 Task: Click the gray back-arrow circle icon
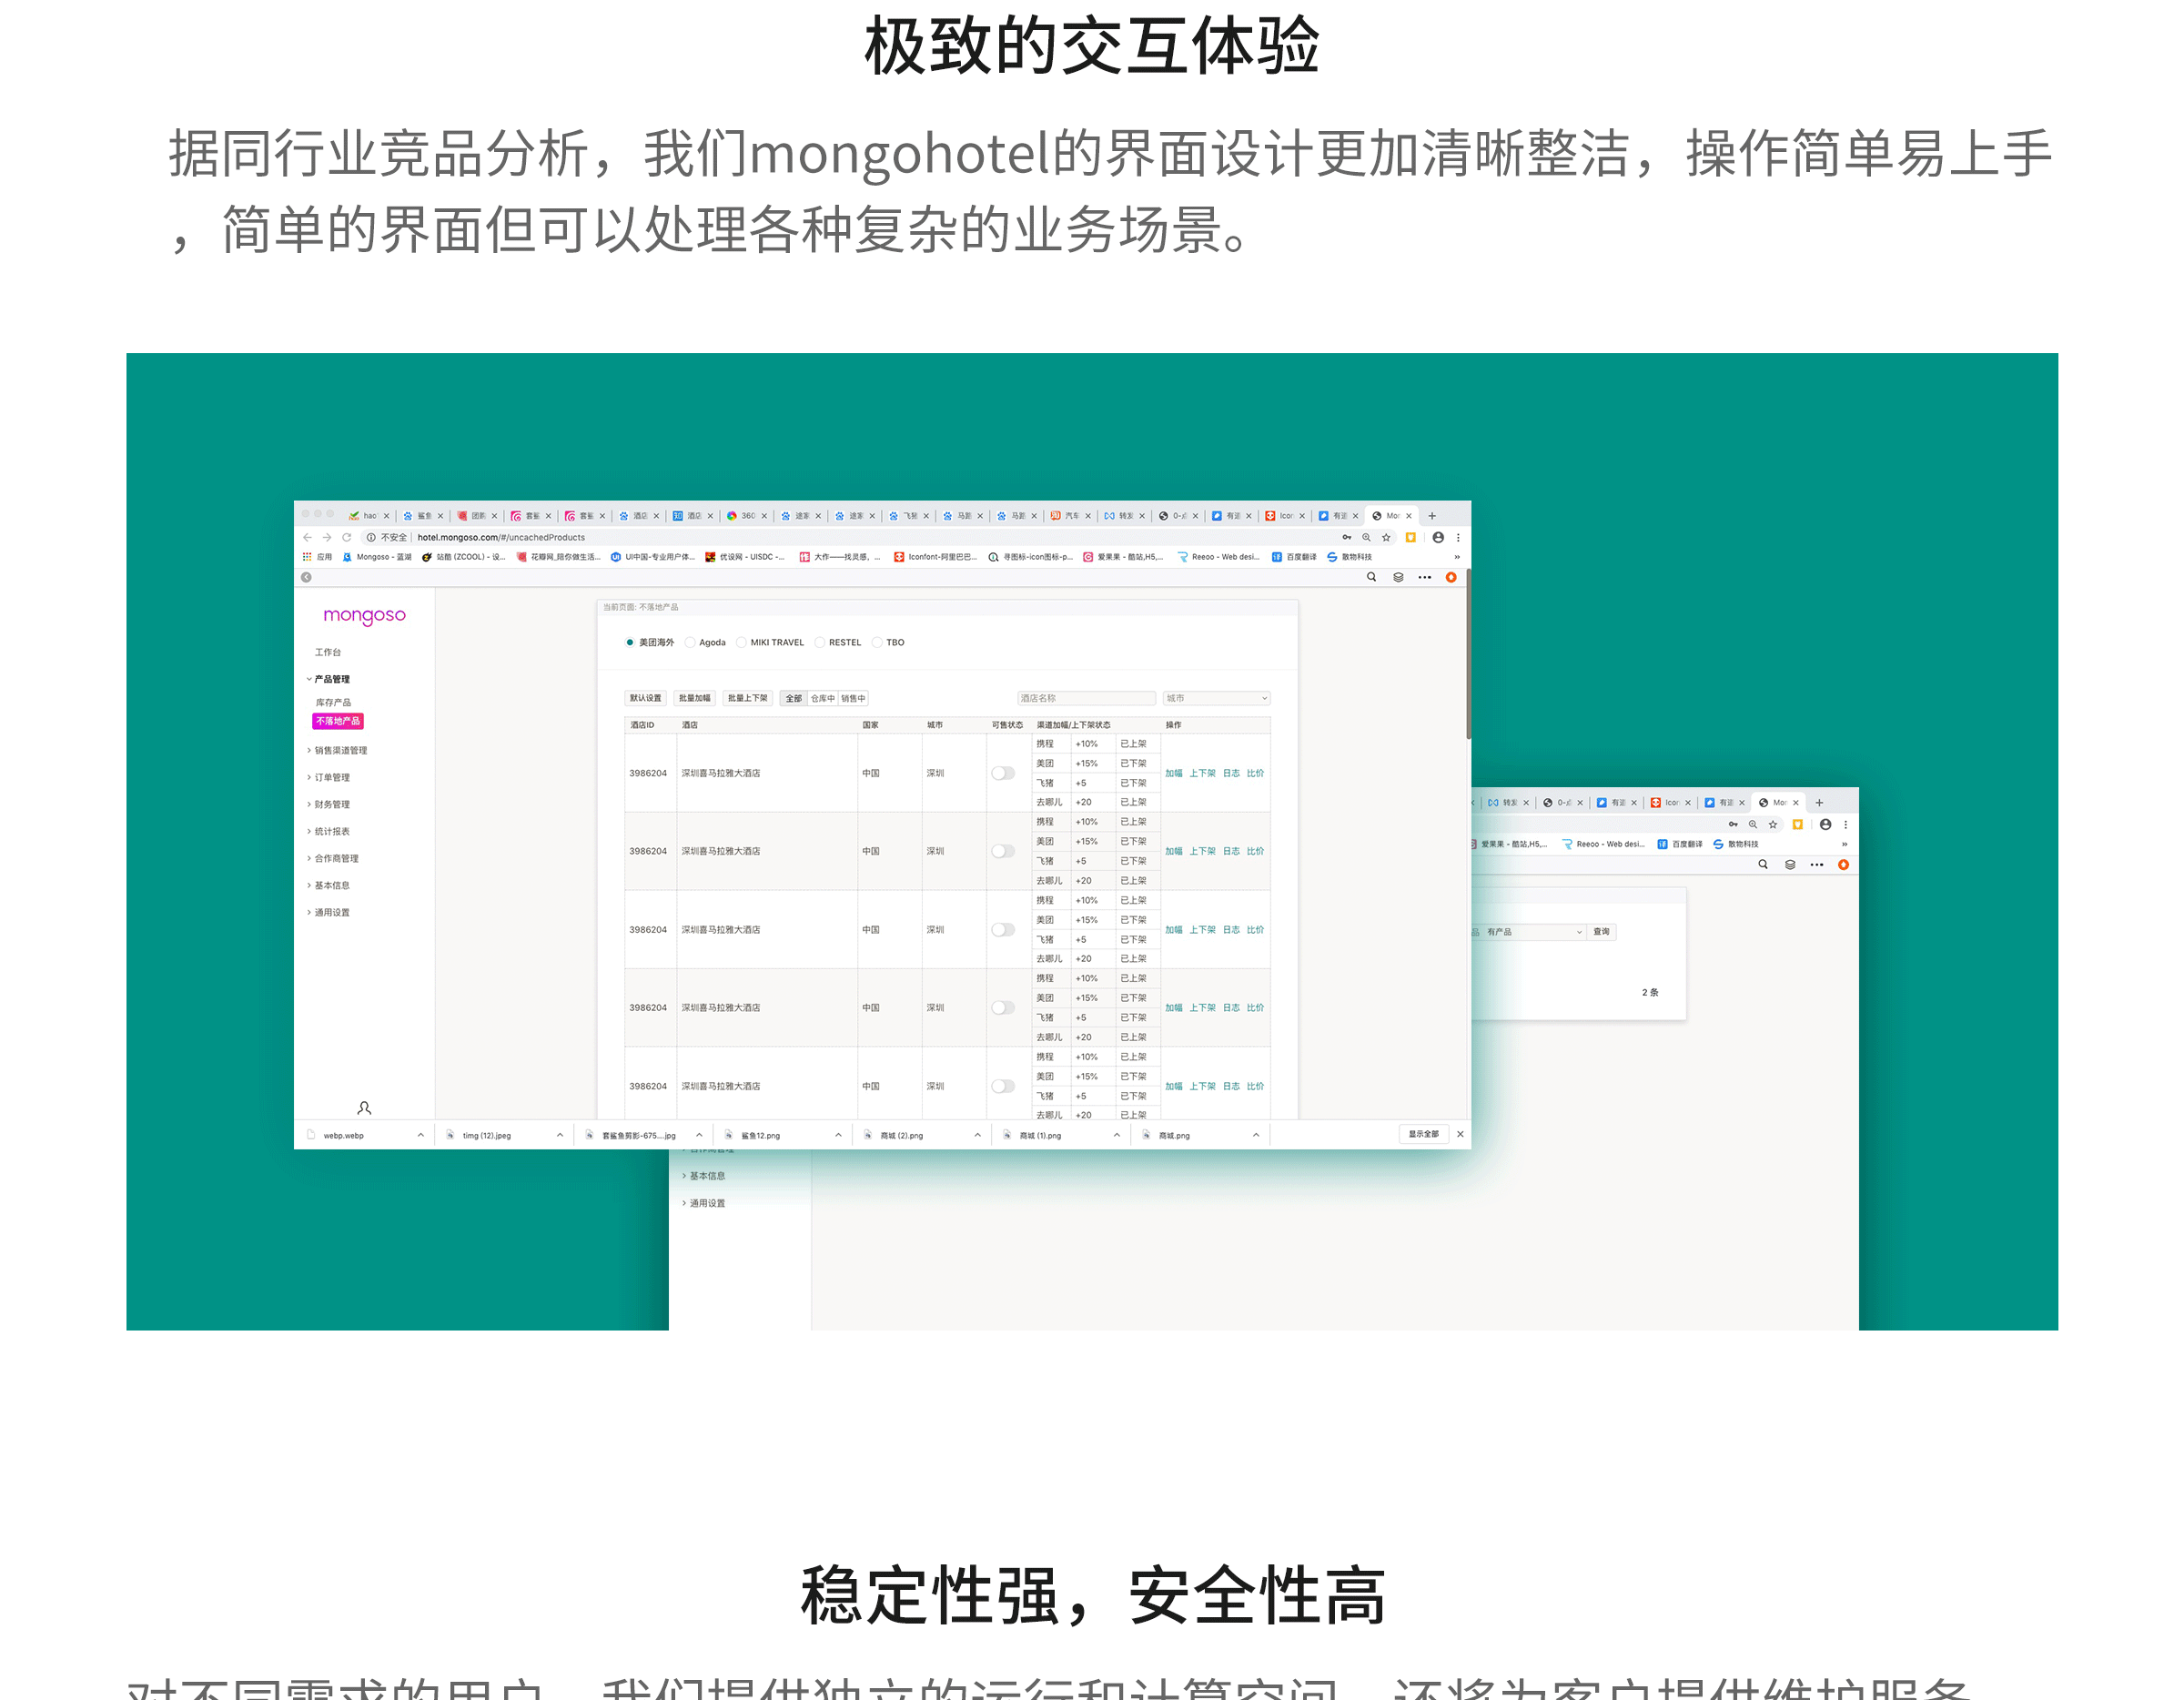coord(306,577)
